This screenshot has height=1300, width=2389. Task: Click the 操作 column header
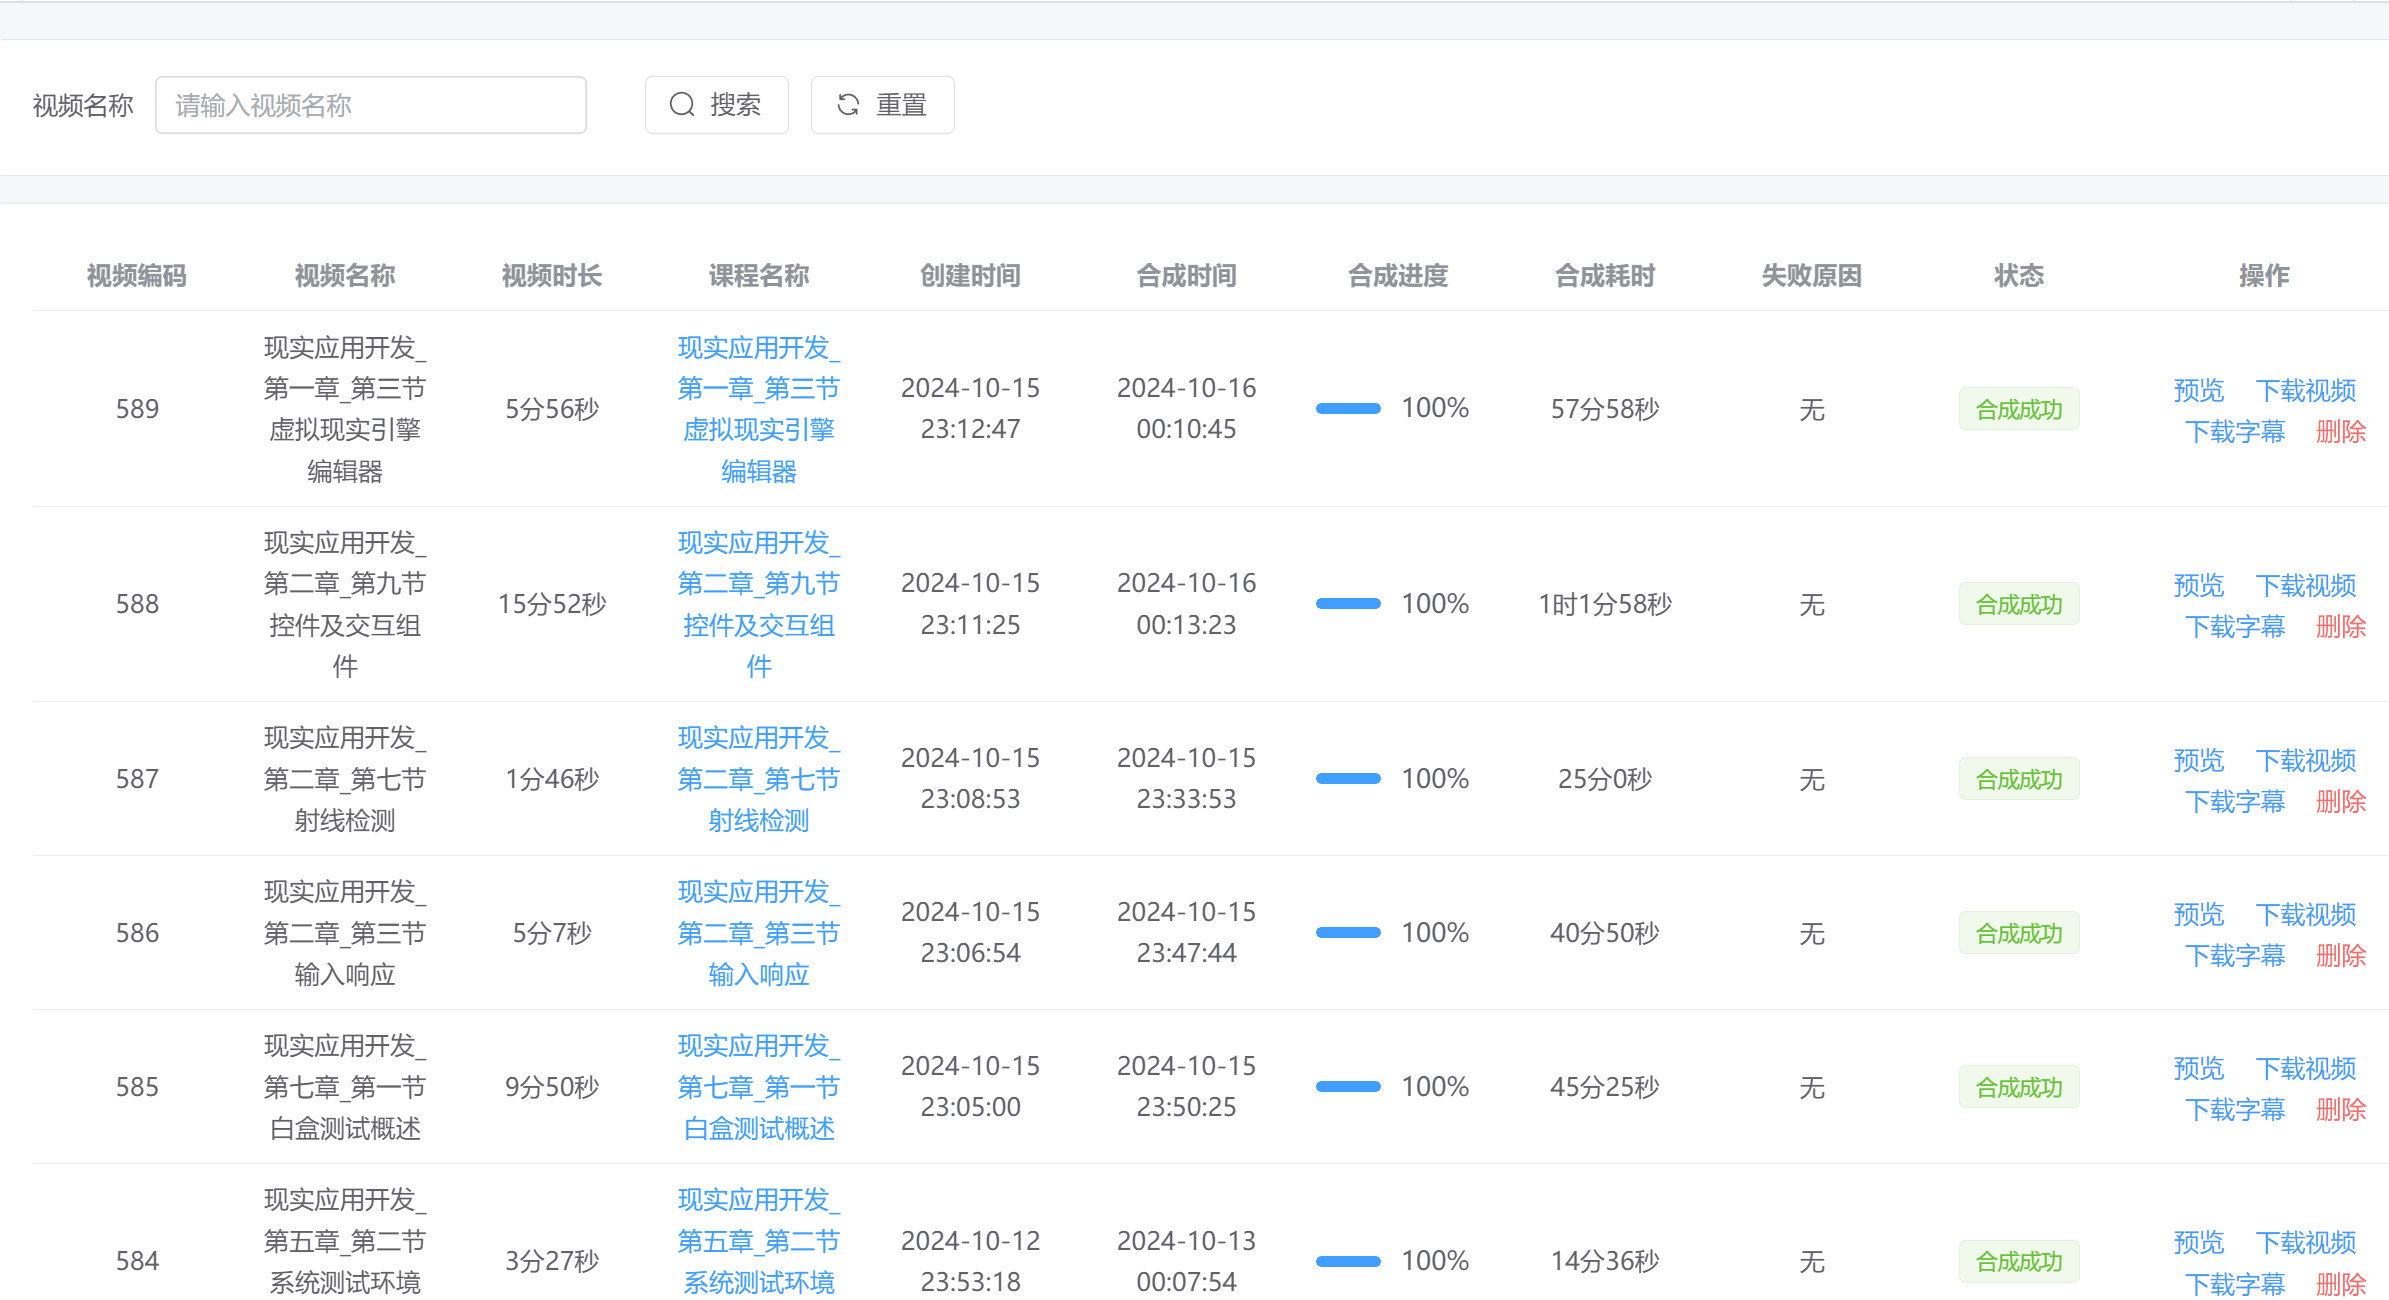click(2263, 276)
